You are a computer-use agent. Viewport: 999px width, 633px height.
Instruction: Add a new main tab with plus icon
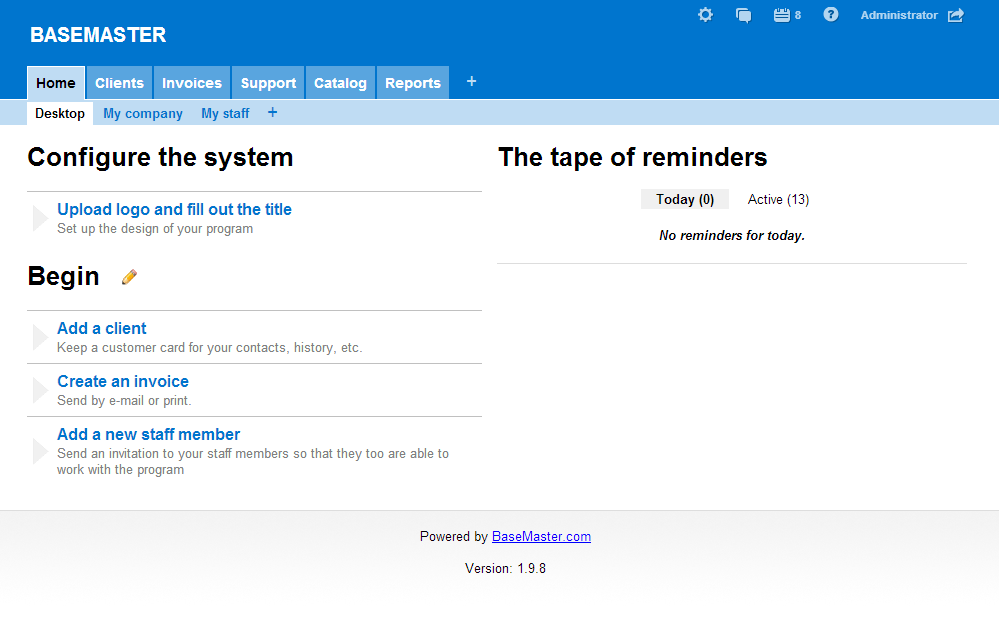point(471,82)
